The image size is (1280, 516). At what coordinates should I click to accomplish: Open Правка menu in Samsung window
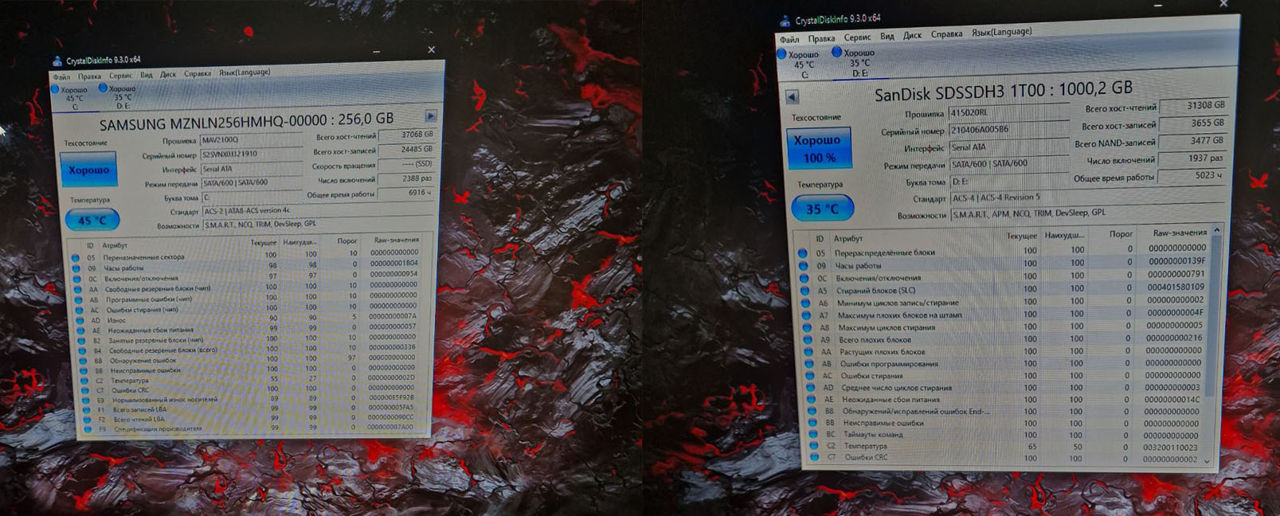pyautogui.click(x=89, y=75)
